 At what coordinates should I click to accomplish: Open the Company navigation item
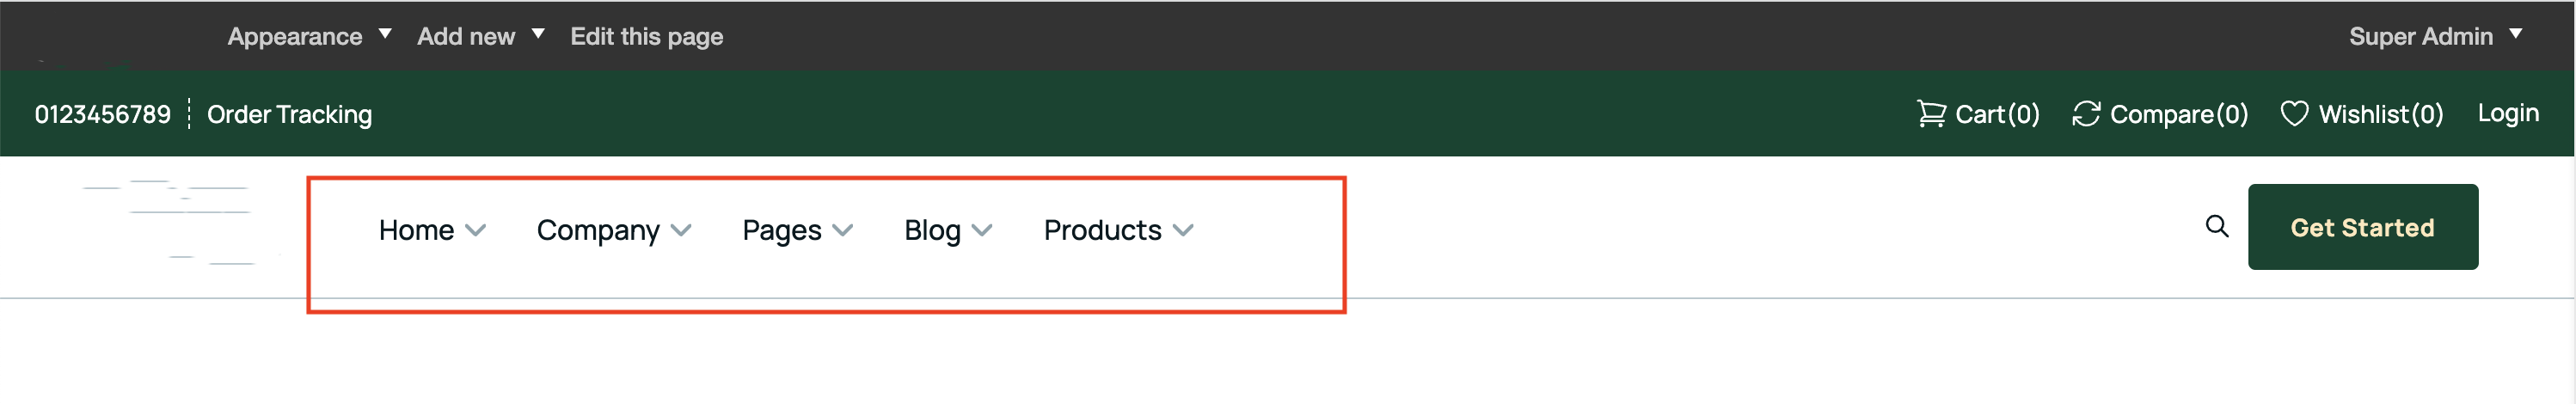point(597,230)
